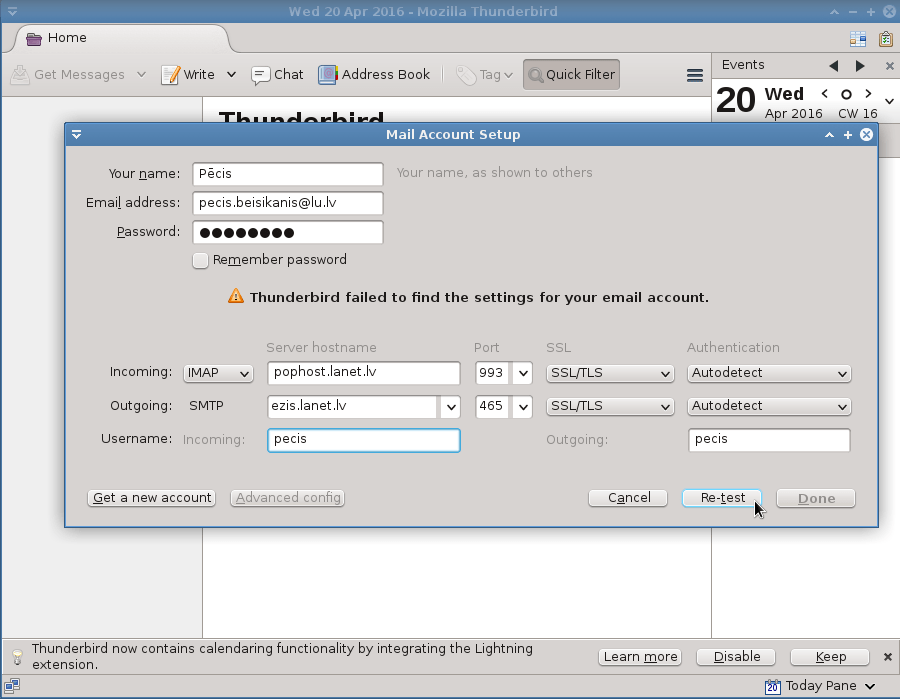Open the Thunderbird hamburger menu

[x=695, y=75]
